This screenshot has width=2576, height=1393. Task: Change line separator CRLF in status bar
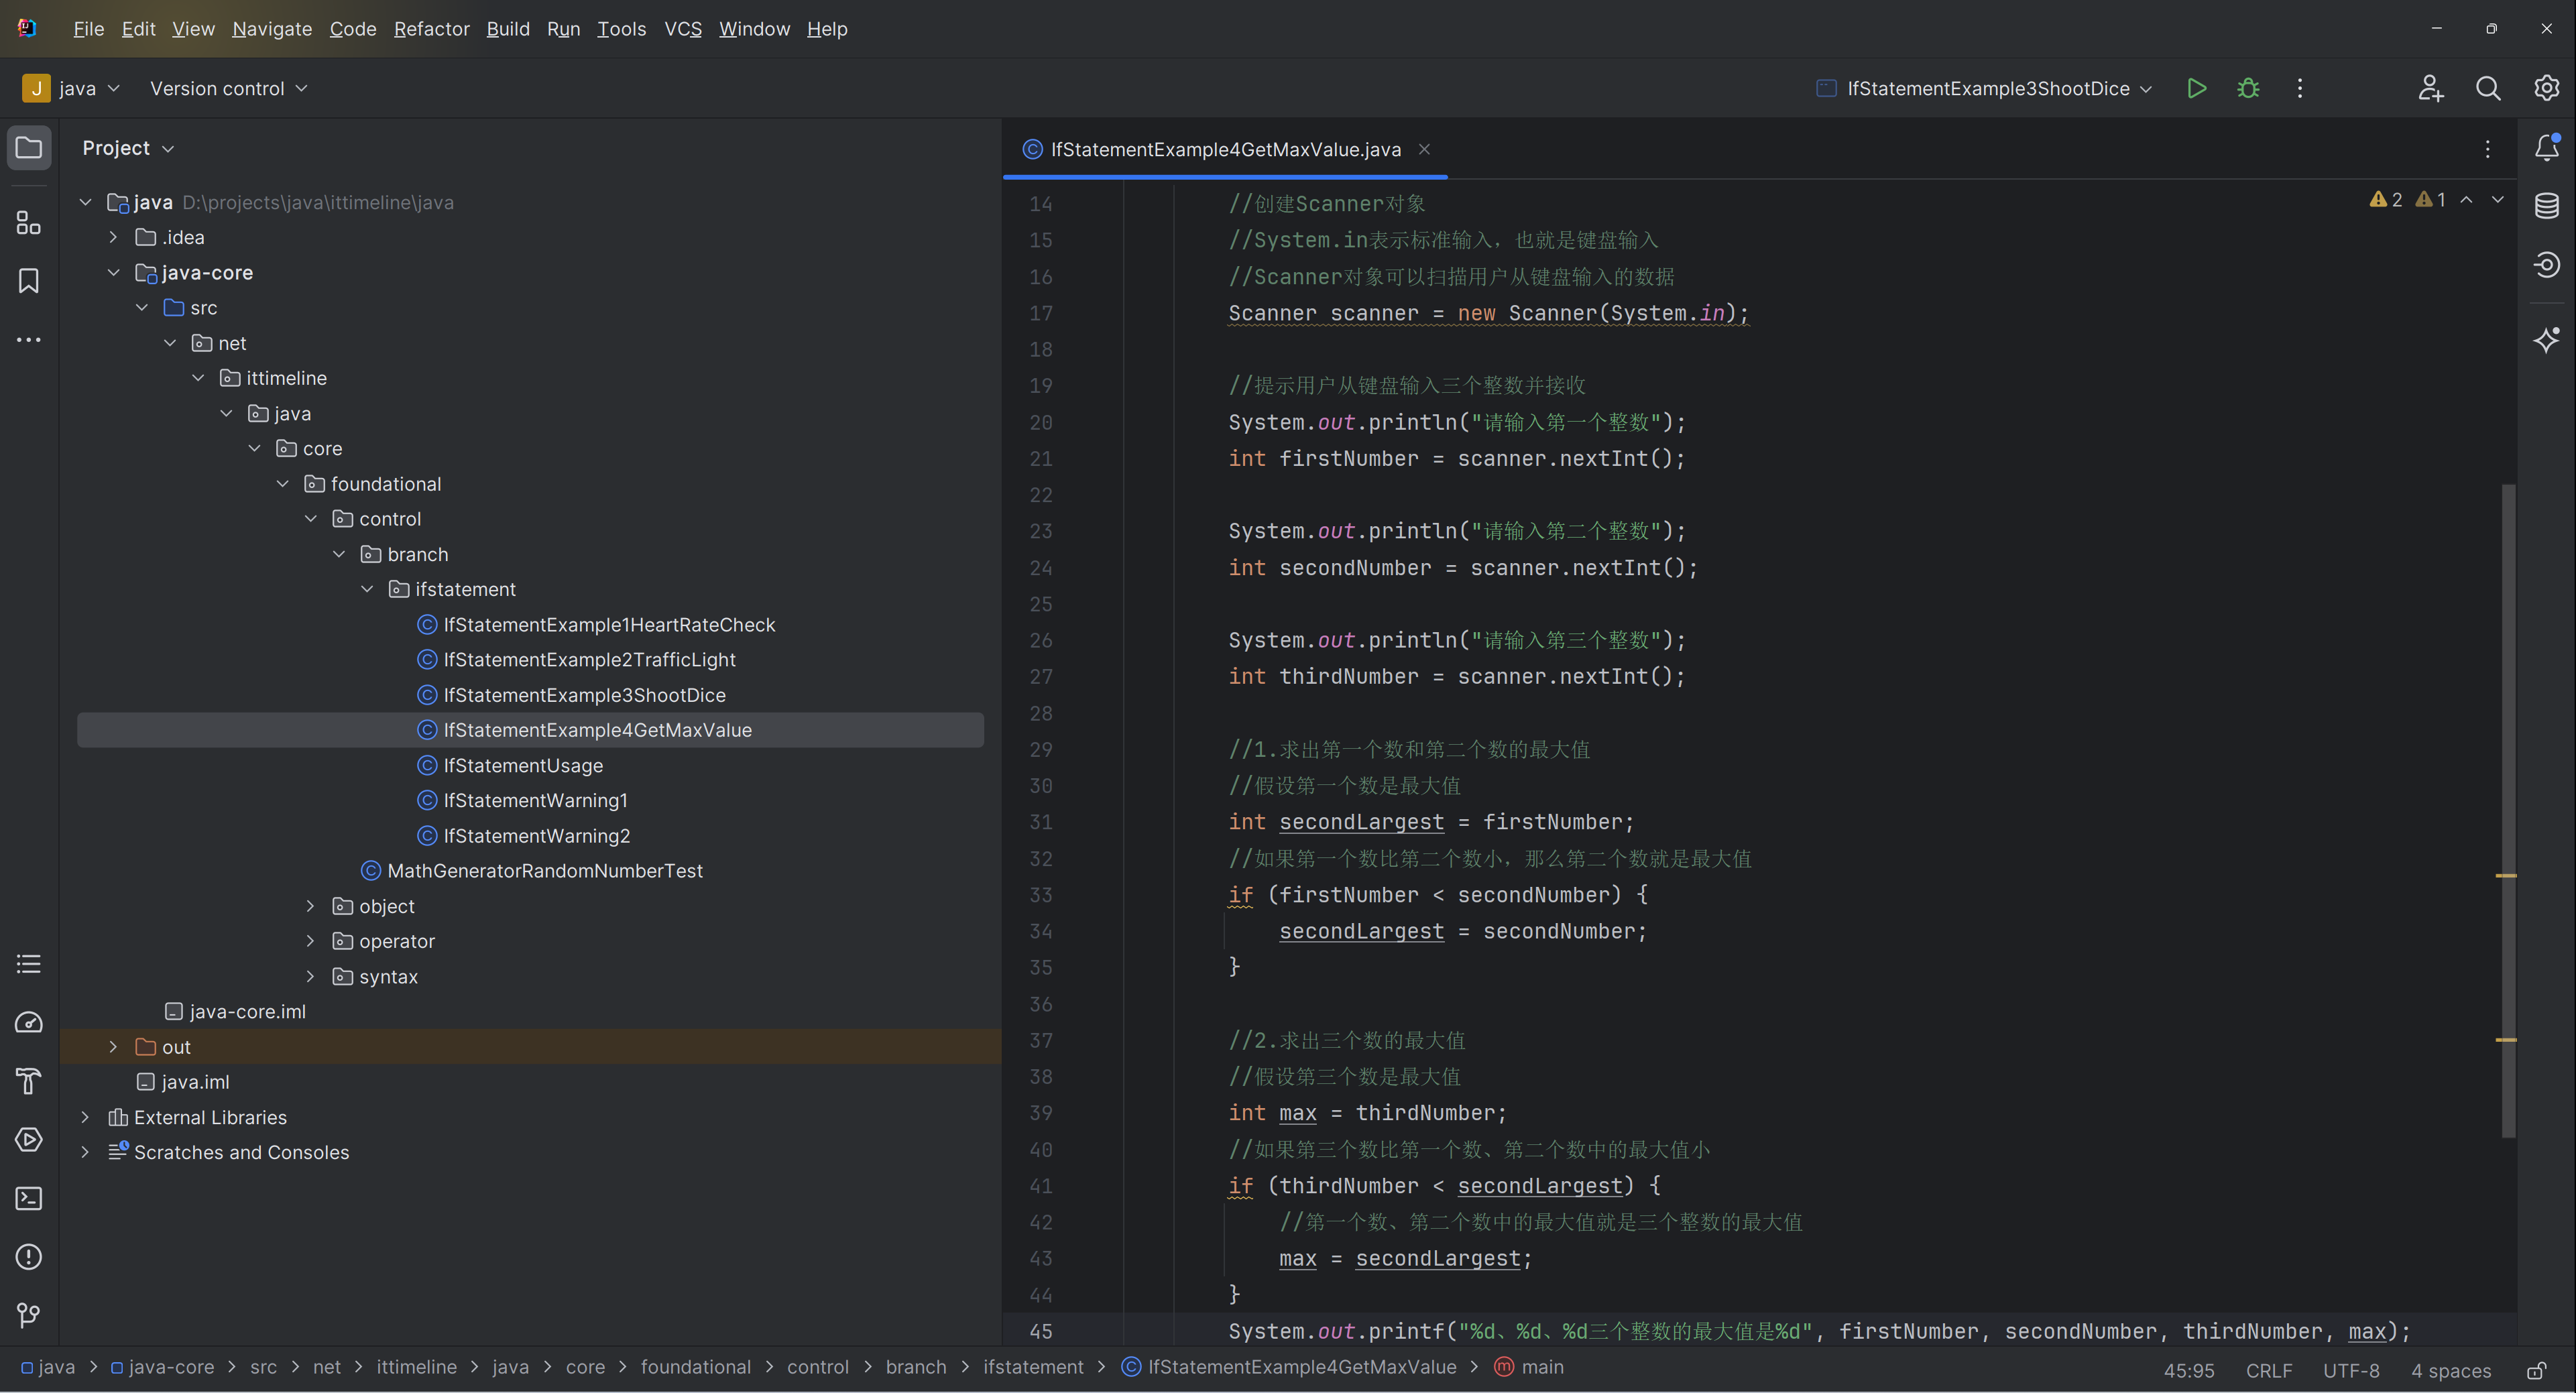2268,1370
